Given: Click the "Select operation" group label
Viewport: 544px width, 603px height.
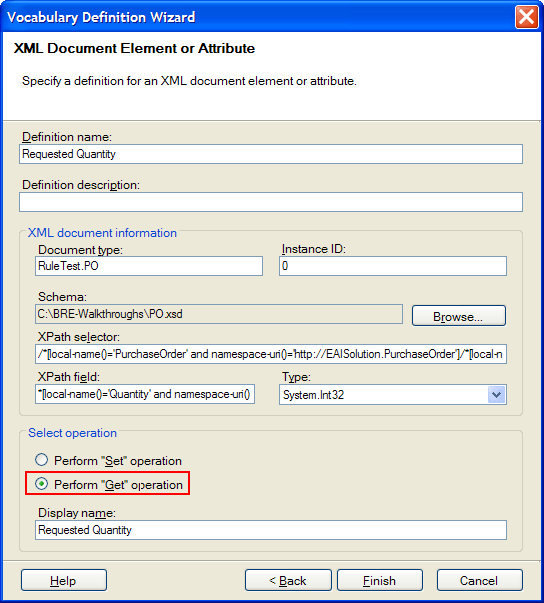Looking at the screenshot, I should point(72,433).
